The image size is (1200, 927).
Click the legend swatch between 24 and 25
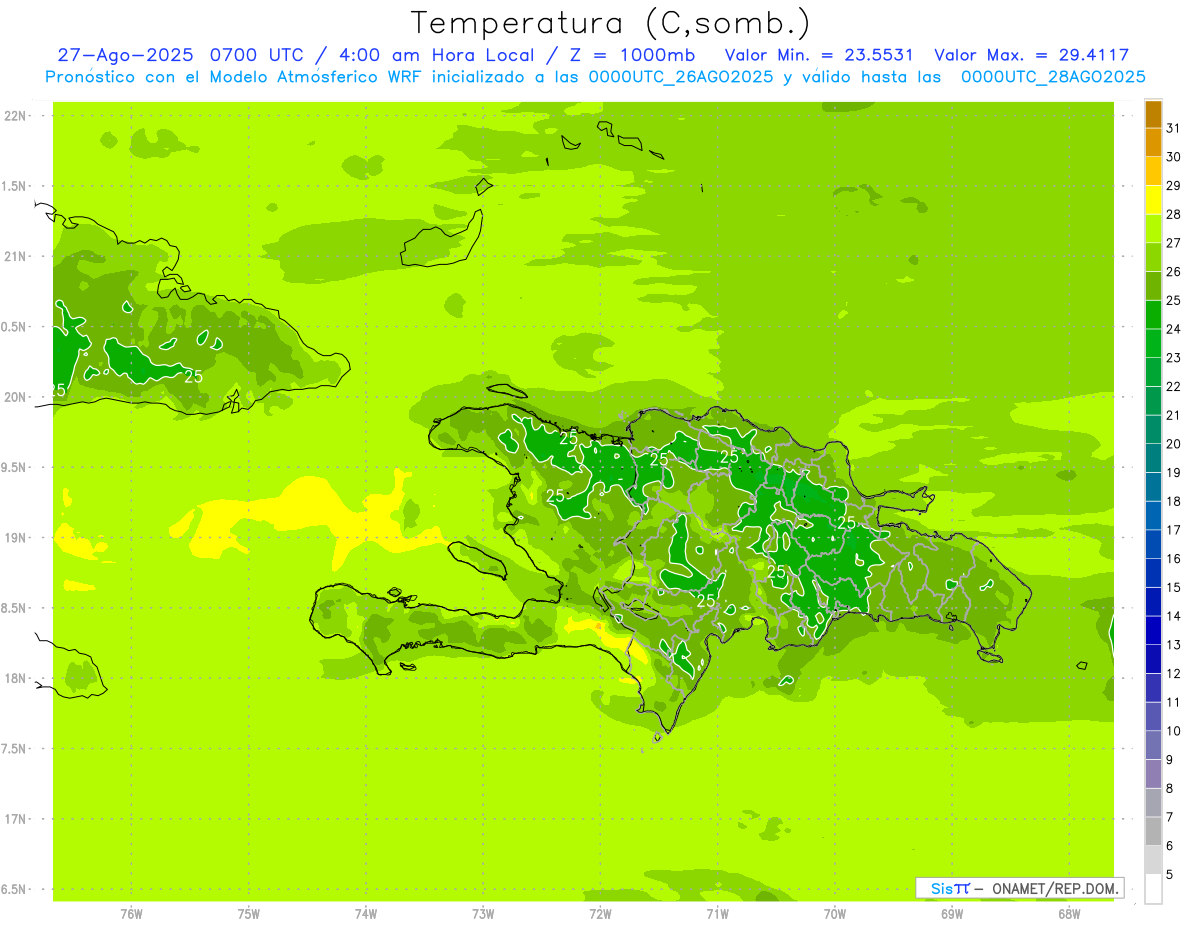(x=1153, y=315)
